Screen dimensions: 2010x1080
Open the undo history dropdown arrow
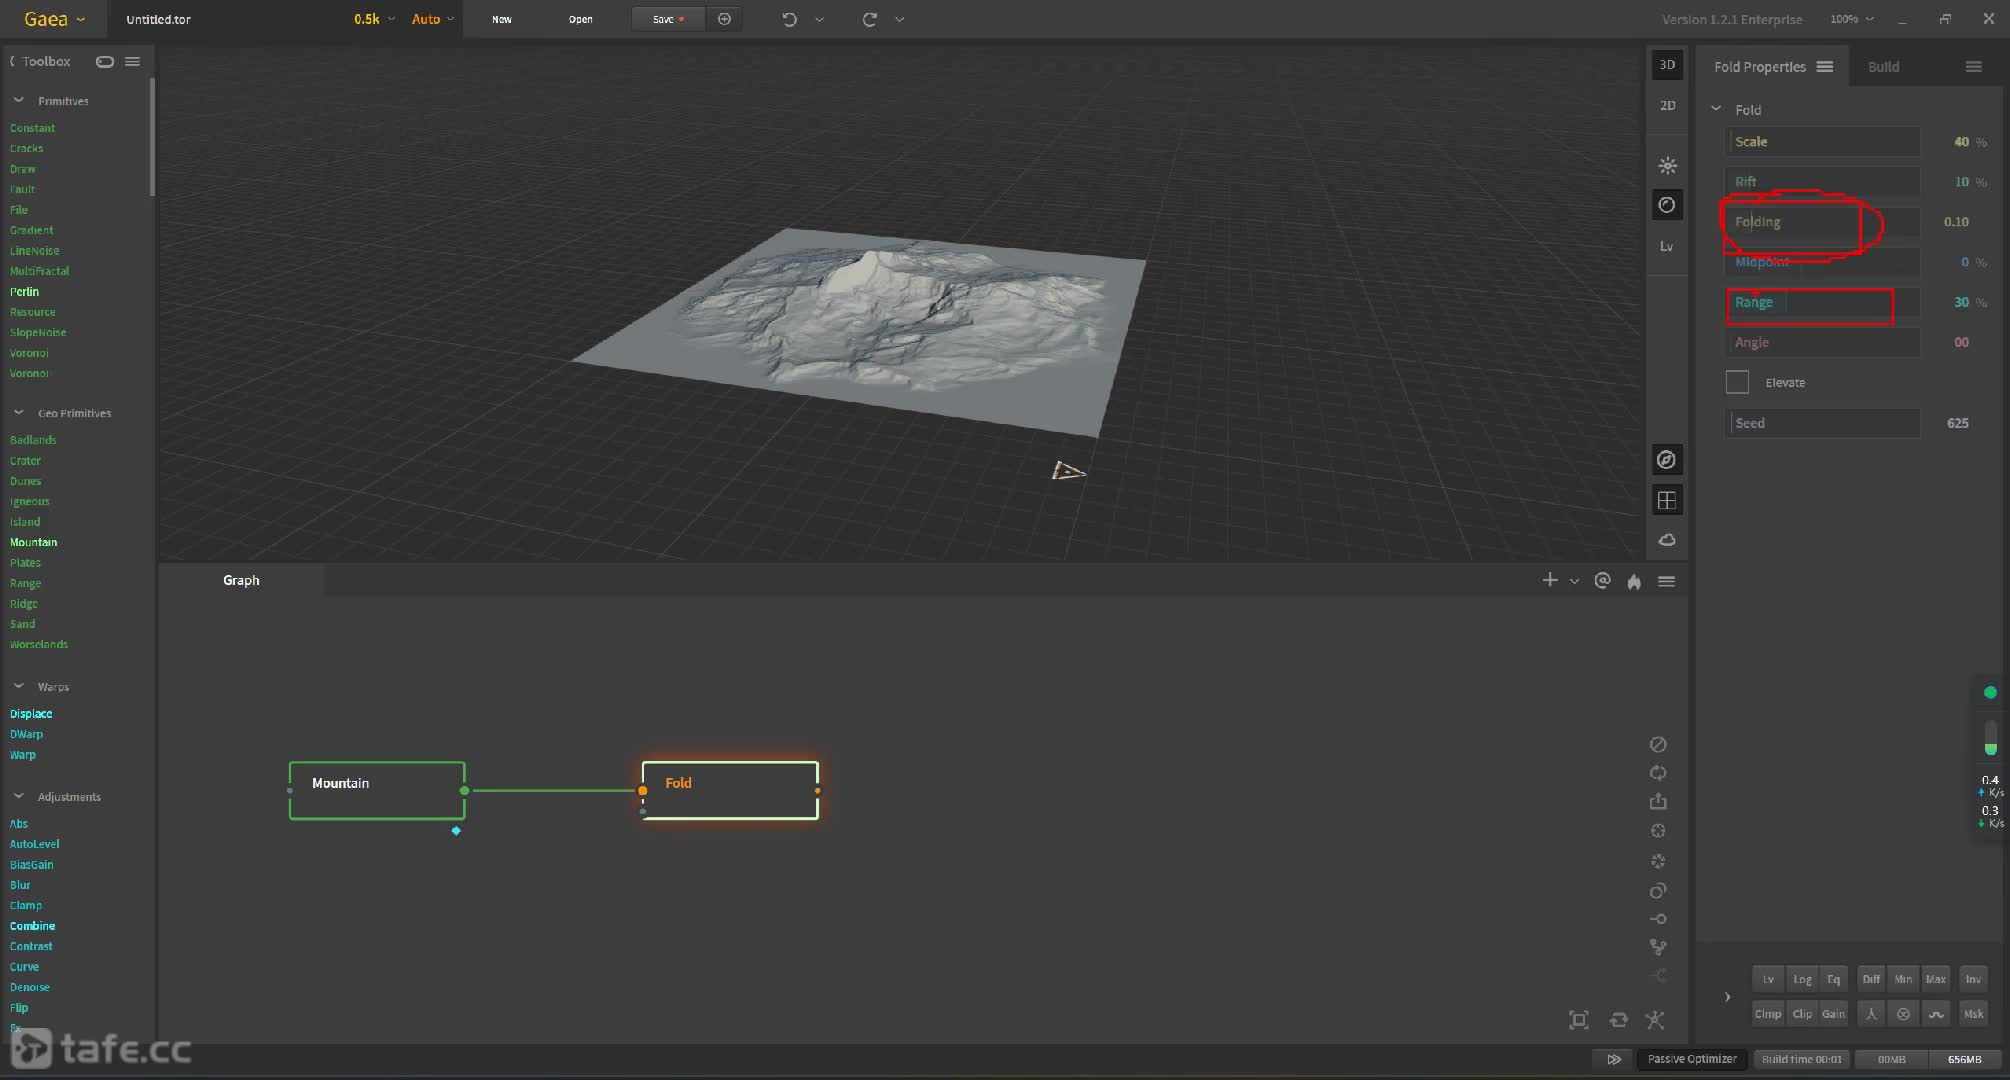(819, 19)
